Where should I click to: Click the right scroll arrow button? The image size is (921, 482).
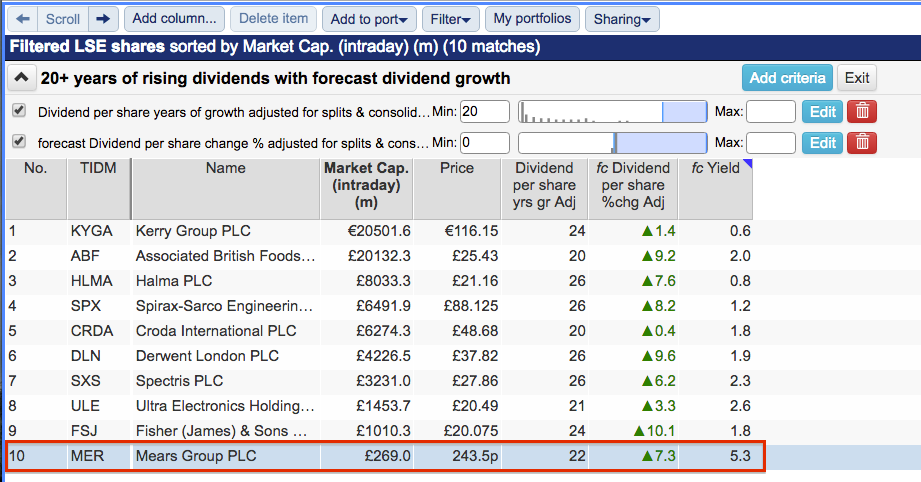point(103,19)
